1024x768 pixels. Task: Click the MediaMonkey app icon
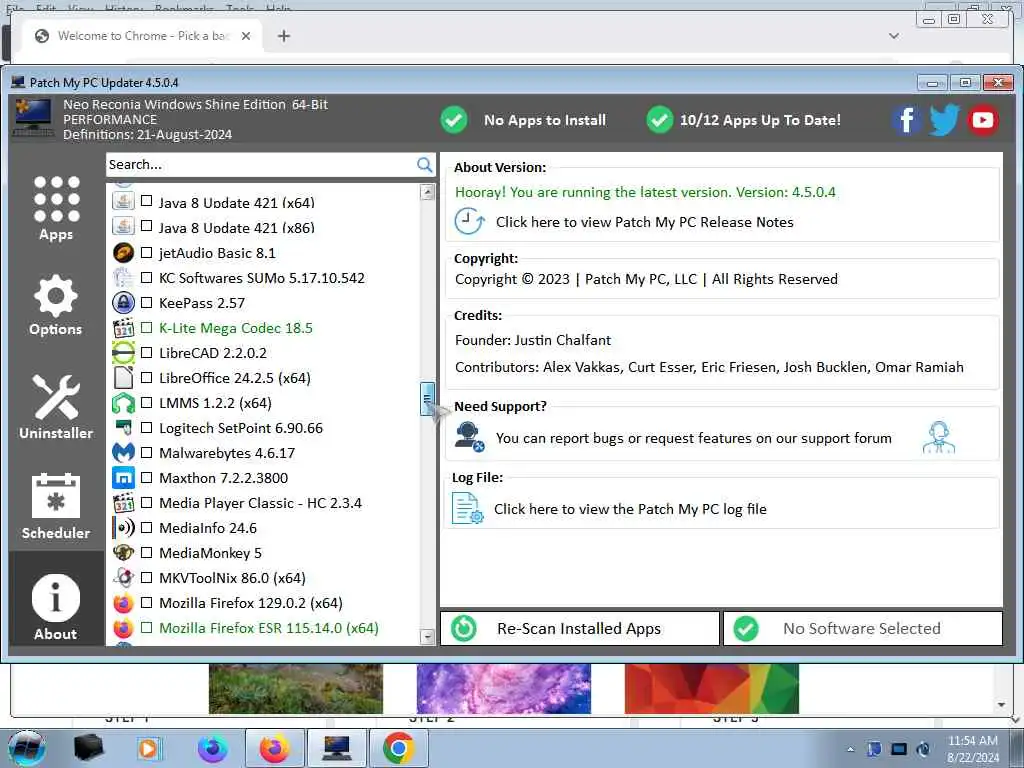coord(123,552)
